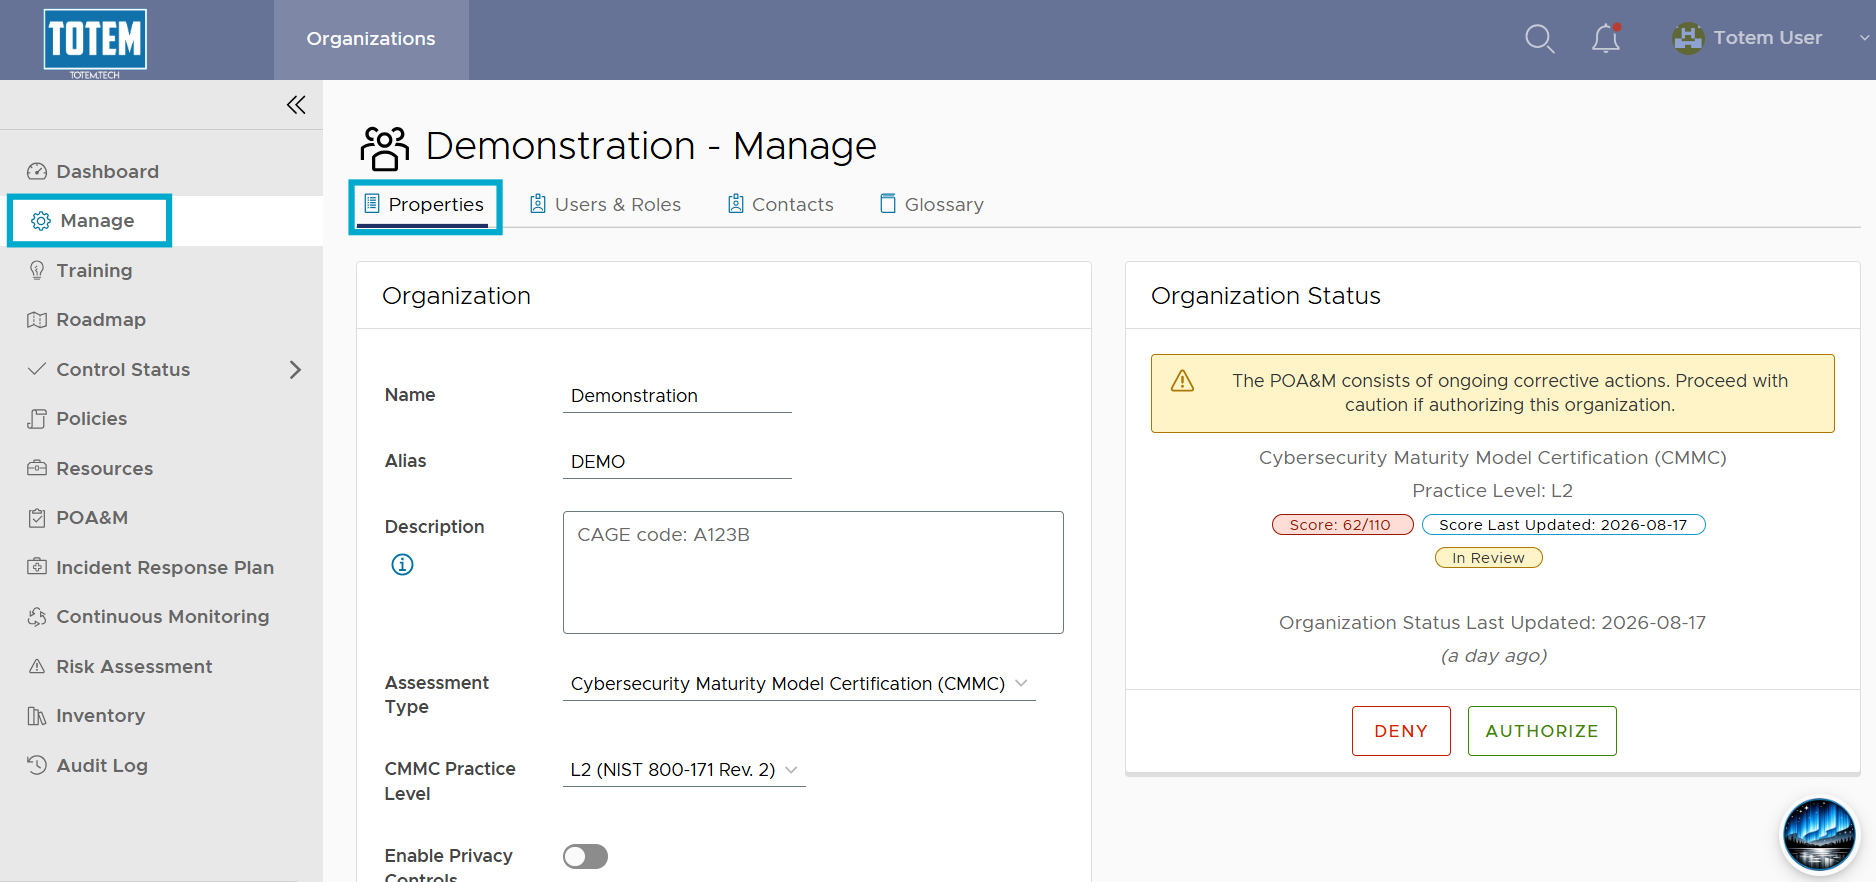Click the Organizations top navigation tab
The width and height of the screenshot is (1876, 882).
pyautogui.click(x=371, y=39)
